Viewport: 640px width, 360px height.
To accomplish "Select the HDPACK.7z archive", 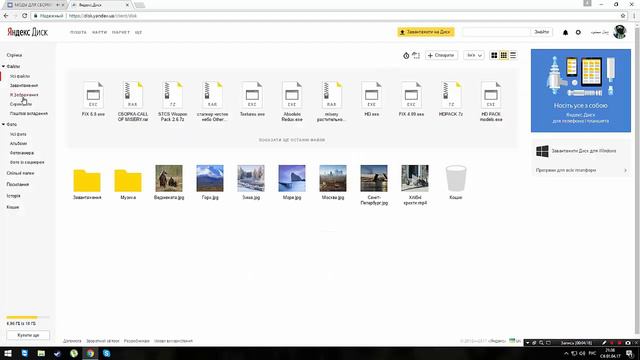I will [x=451, y=95].
